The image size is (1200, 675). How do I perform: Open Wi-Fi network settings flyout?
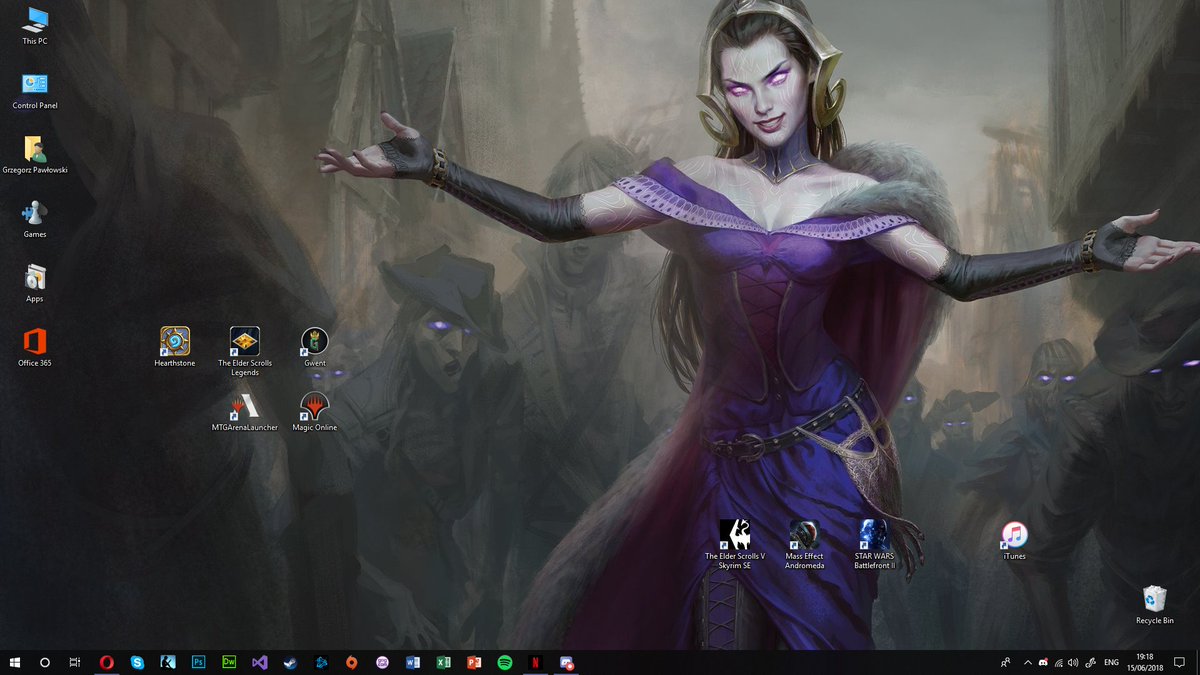[1058, 662]
